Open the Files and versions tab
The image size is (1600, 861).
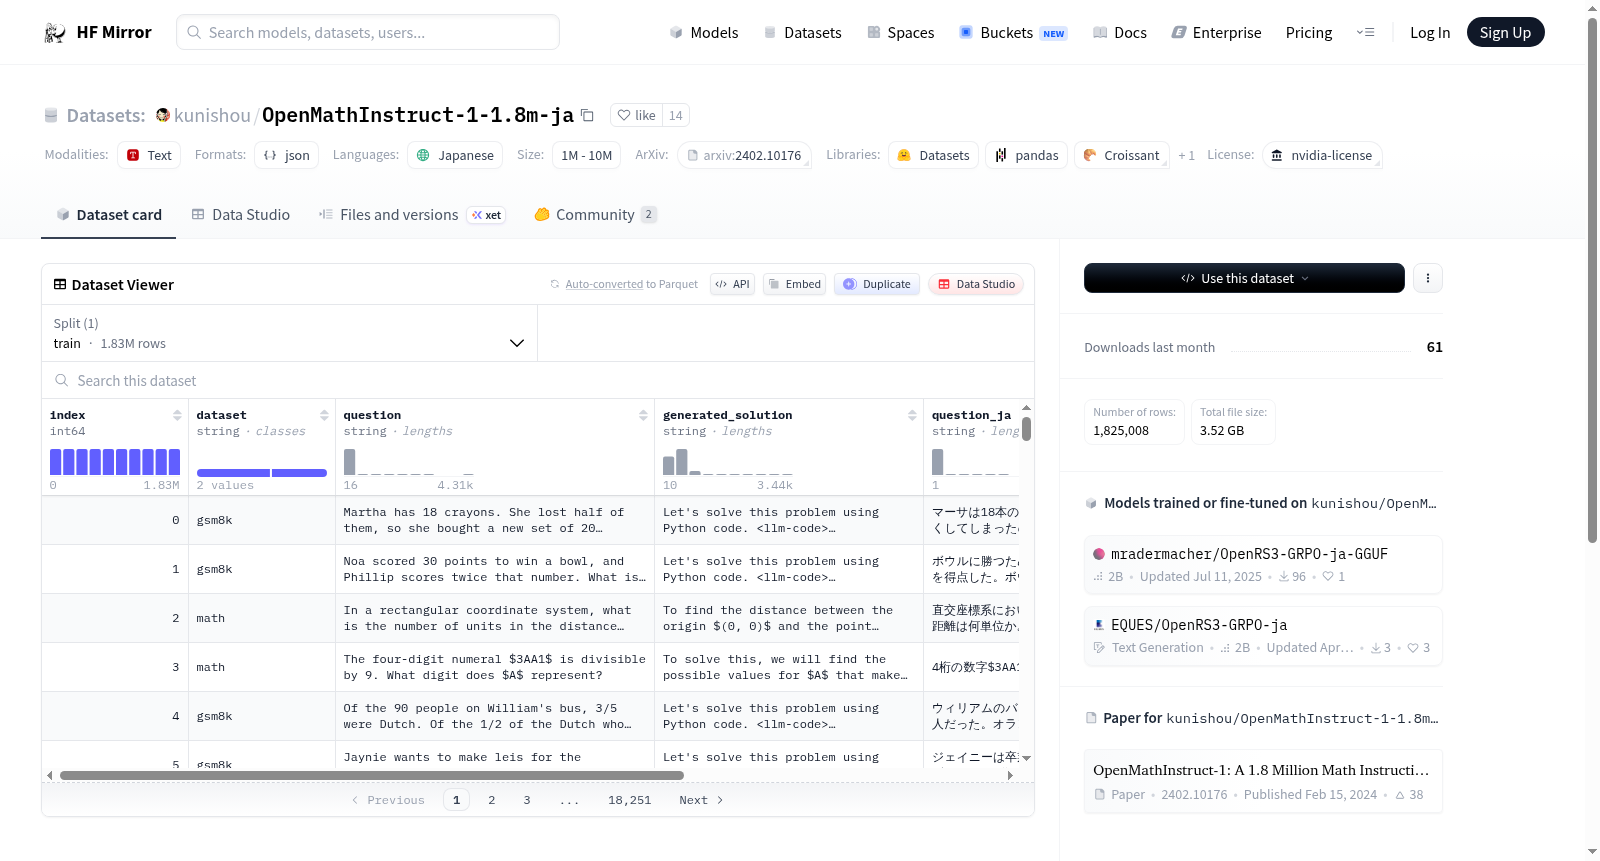[412, 215]
